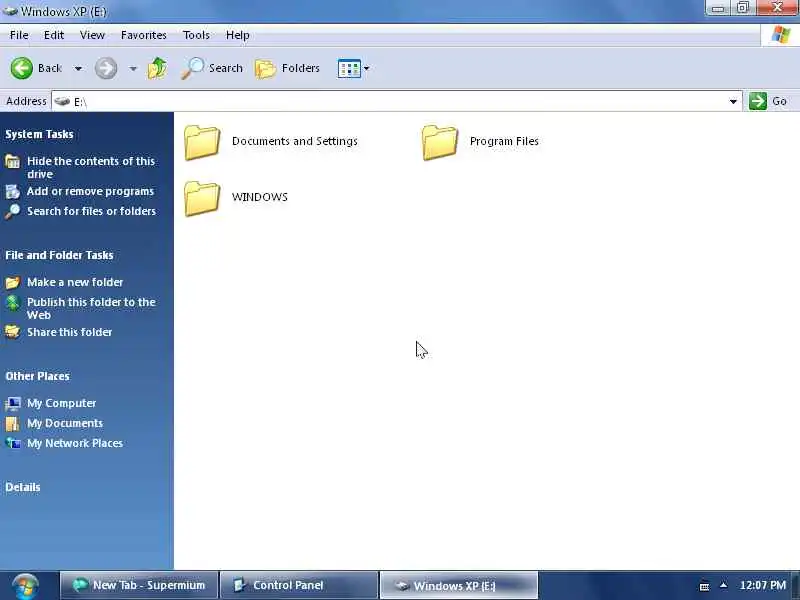Click the Documents and Settings folder name
Viewport: 800px width, 600px height.
(295, 141)
